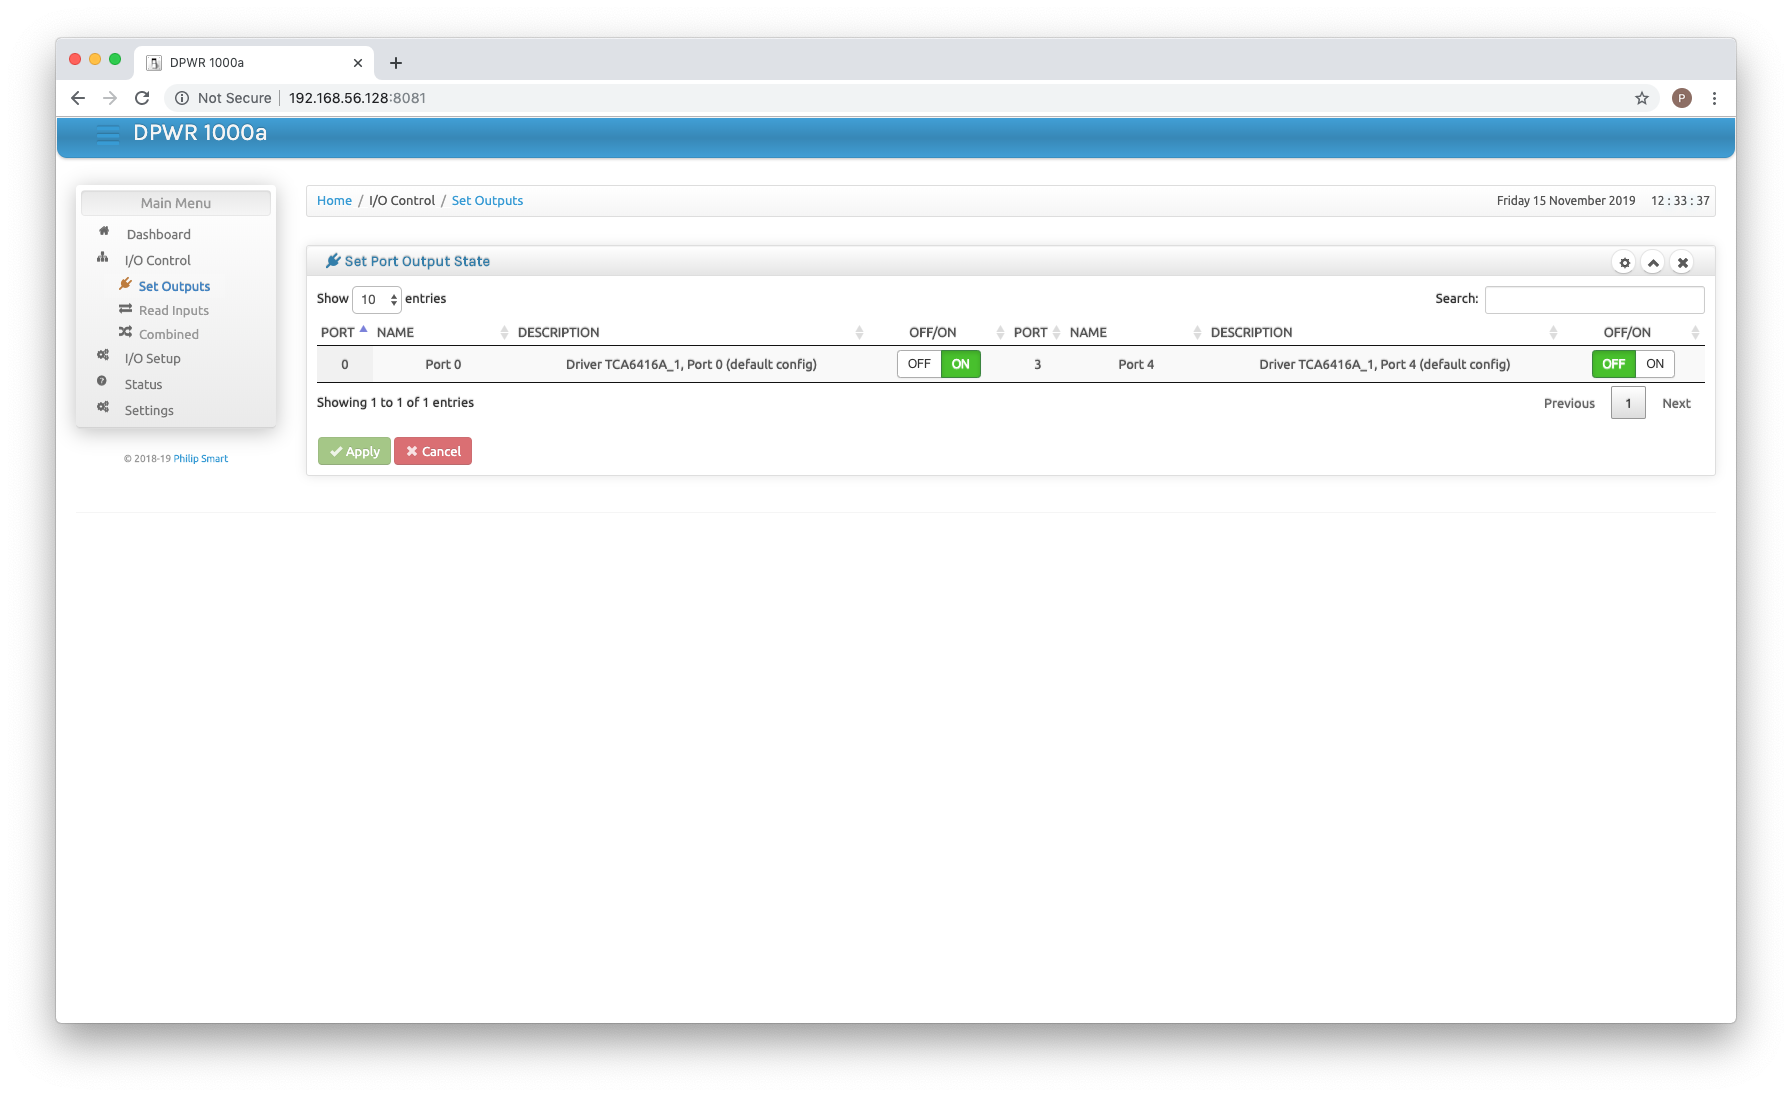Click the green ON toggle for Port 0
Image resolution: width=1792 pixels, height=1097 pixels.
pyautogui.click(x=960, y=364)
